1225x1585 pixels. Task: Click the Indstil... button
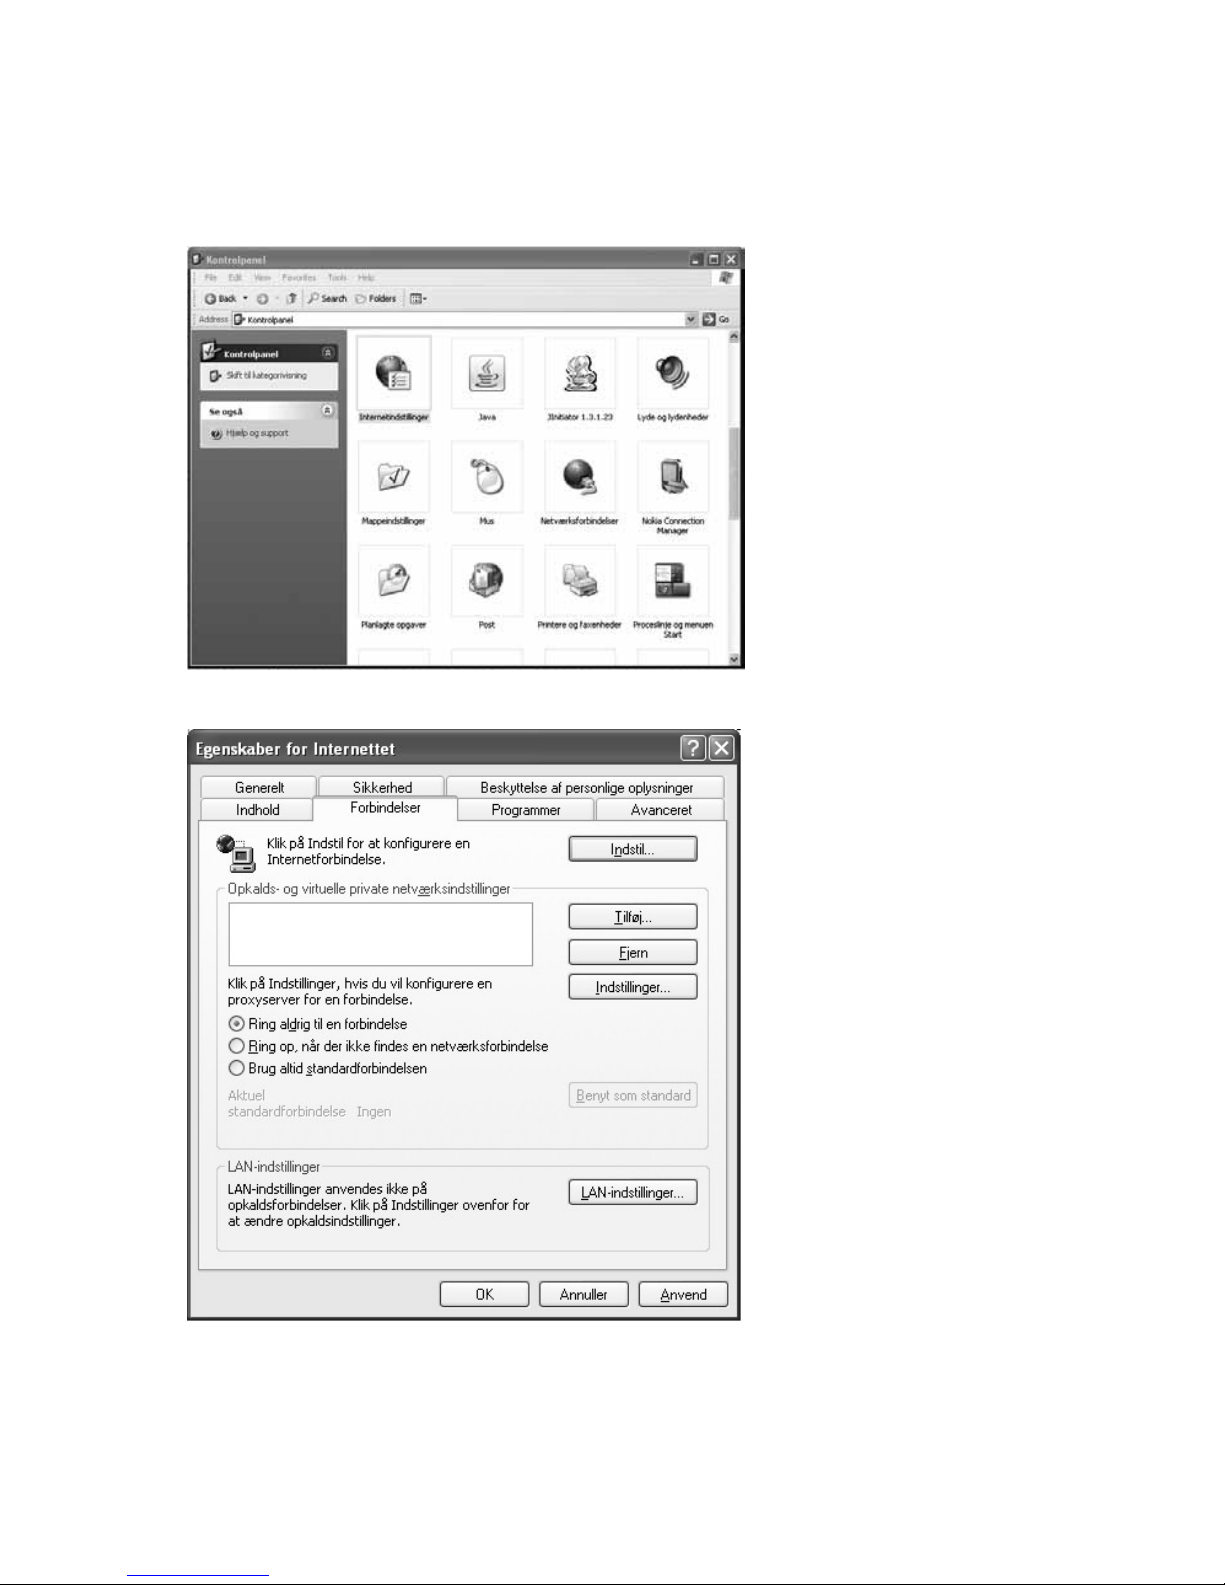[633, 849]
